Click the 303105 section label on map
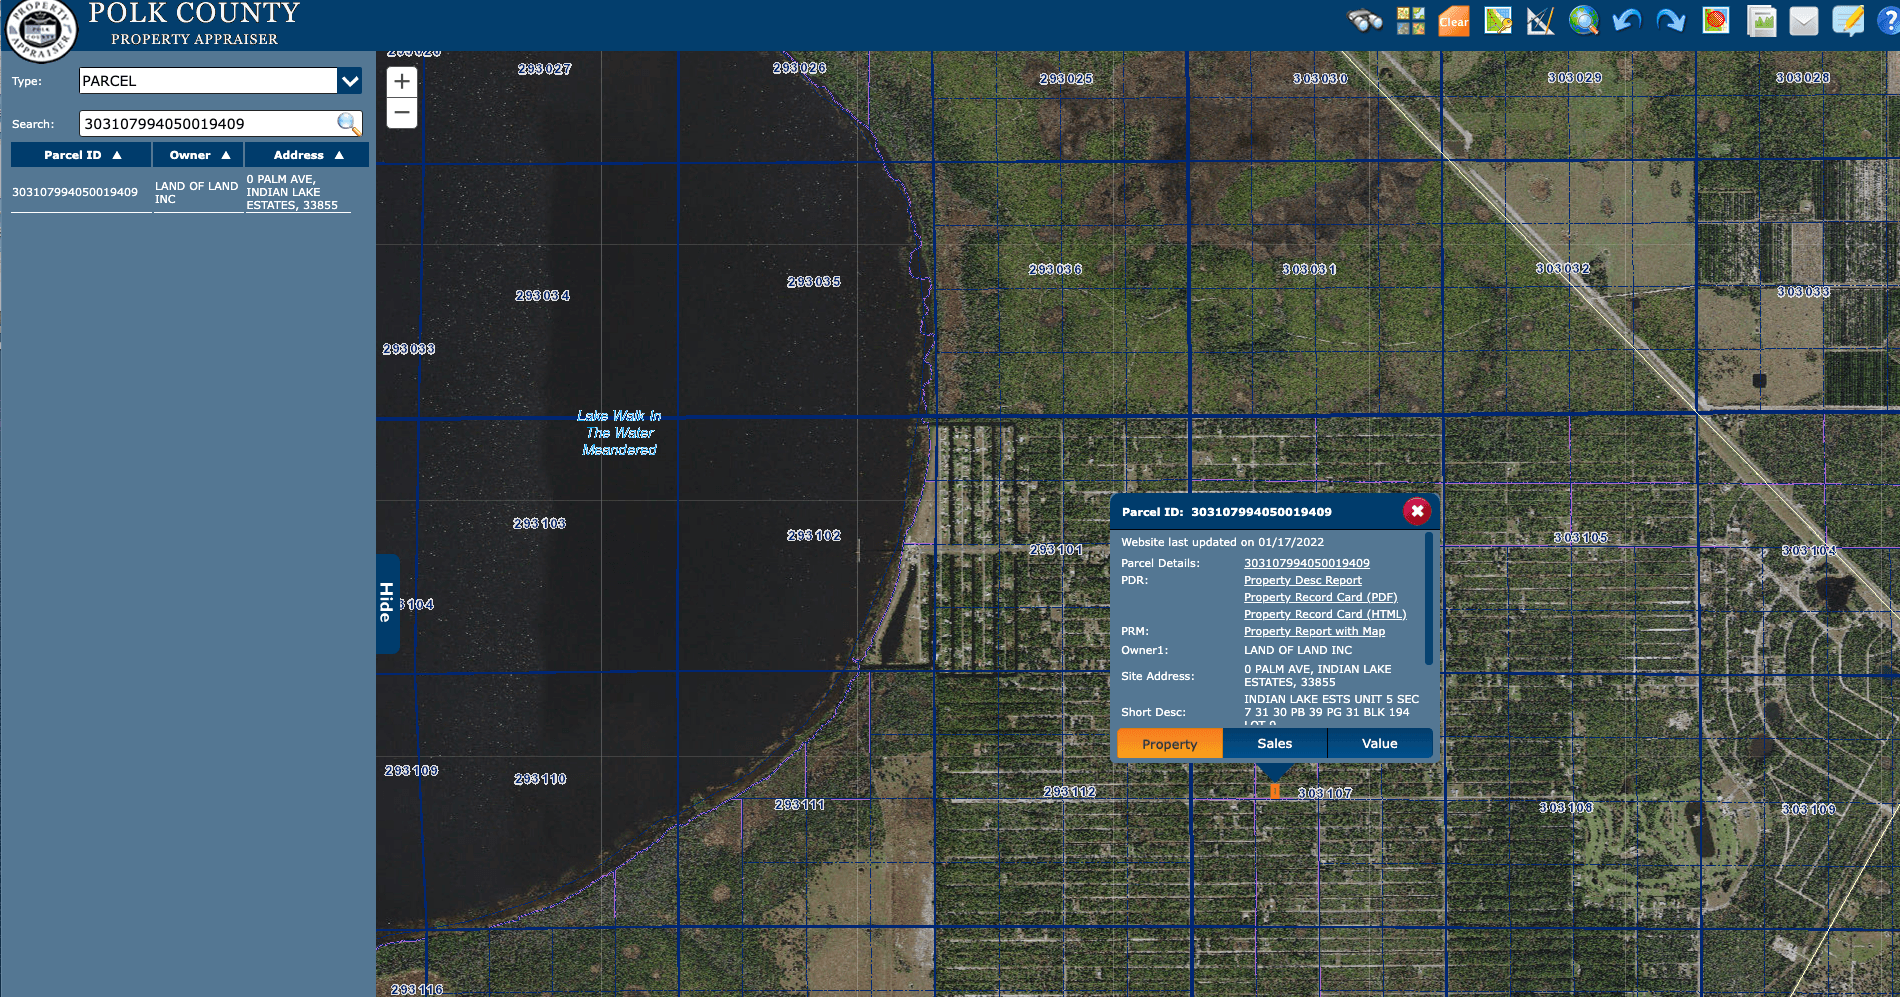The height and width of the screenshot is (997, 1900). point(1581,538)
